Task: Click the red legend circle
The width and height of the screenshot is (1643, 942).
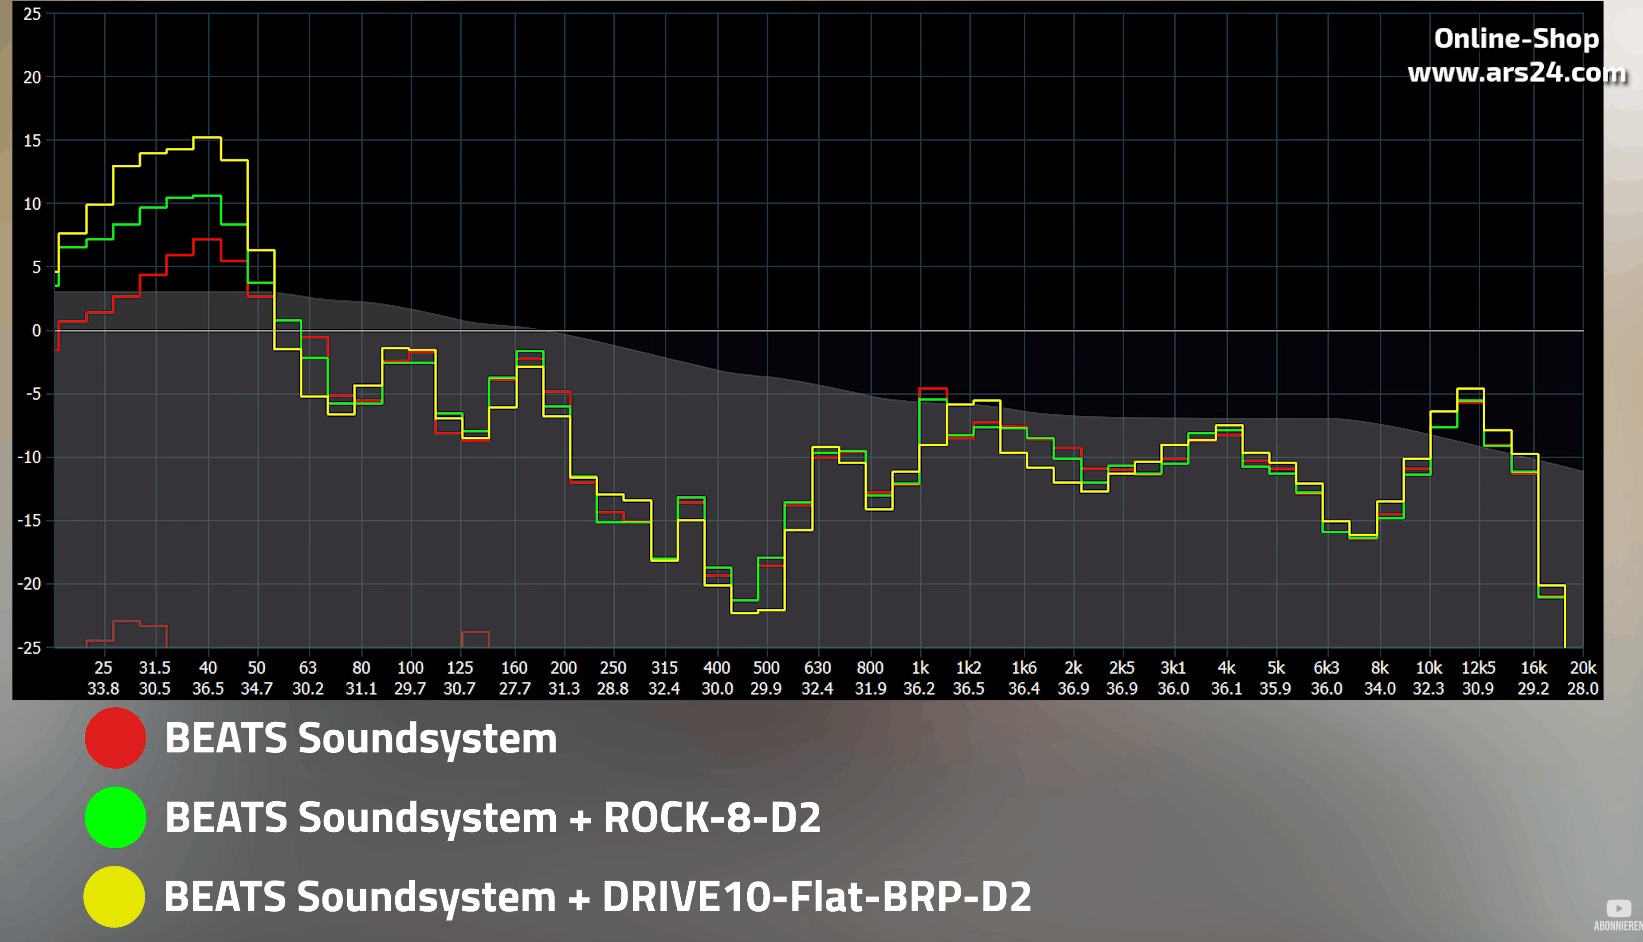Action: 116,738
